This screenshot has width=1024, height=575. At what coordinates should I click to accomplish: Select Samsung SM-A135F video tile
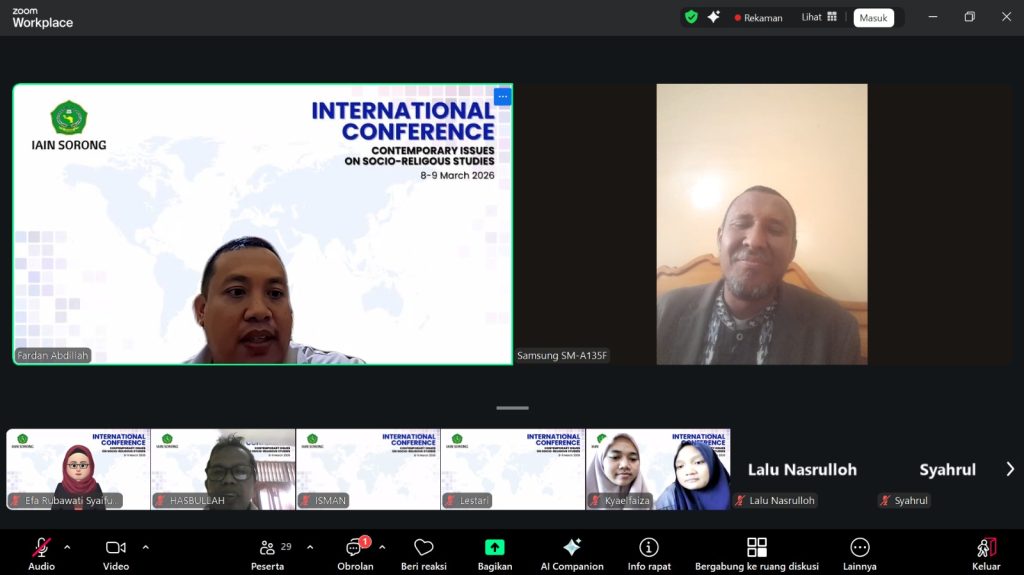pyautogui.click(x=762, y=224)
